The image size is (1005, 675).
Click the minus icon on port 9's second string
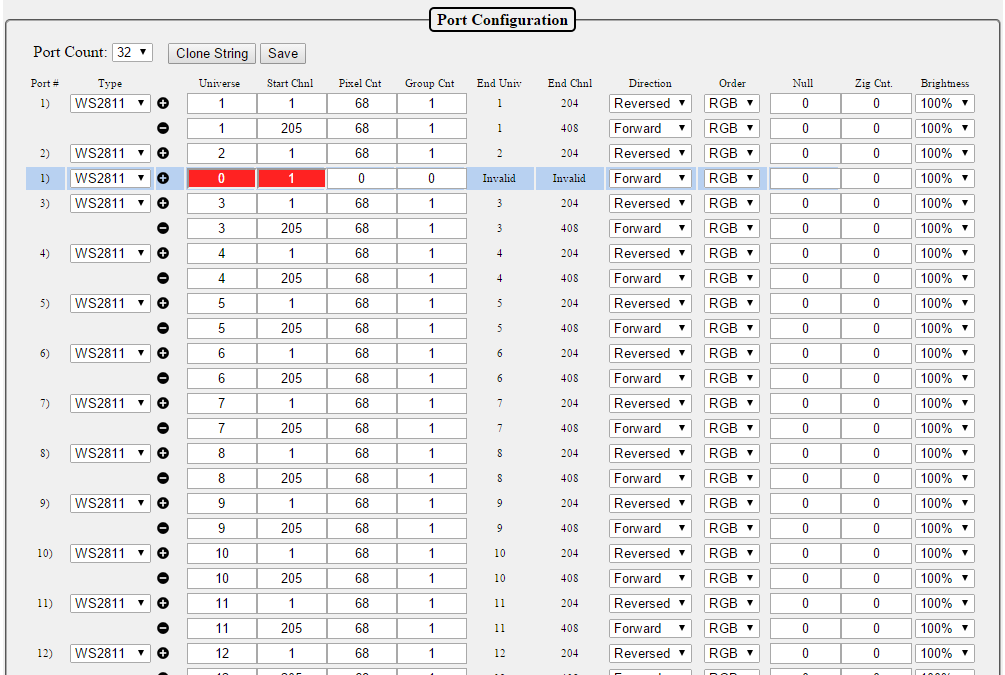163,528
